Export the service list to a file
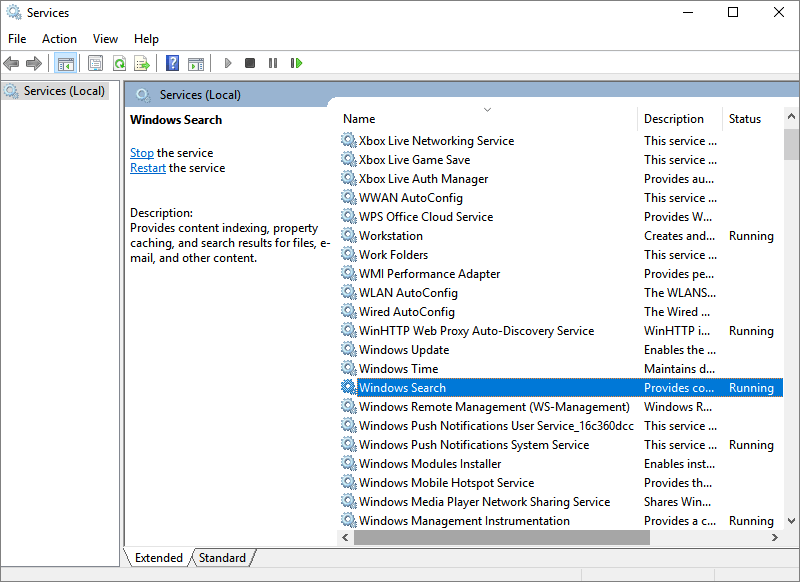This screenshot has width=800, height=582. [143, 63]
